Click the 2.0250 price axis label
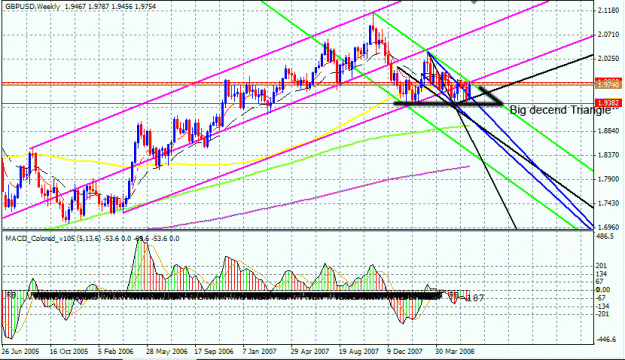The width and height of the screenshot is (625, 360). (608, 59)
